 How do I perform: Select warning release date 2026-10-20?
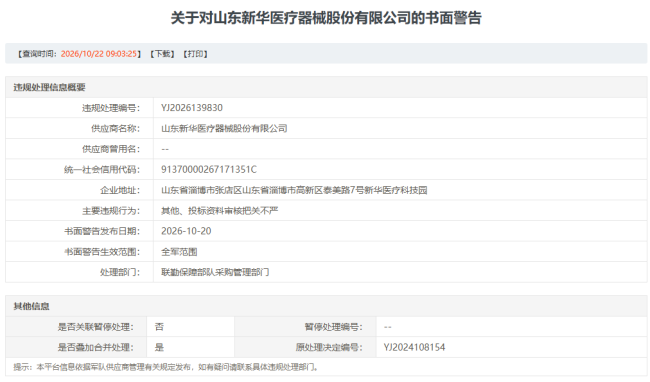(186, 231)
